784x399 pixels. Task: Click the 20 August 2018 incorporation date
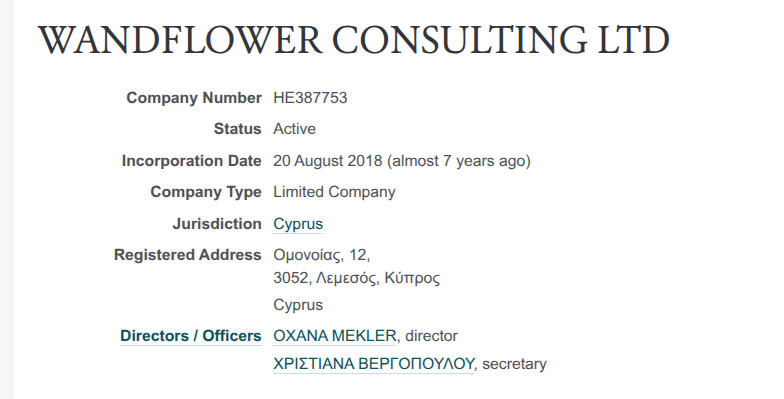[x=328, y=161]
